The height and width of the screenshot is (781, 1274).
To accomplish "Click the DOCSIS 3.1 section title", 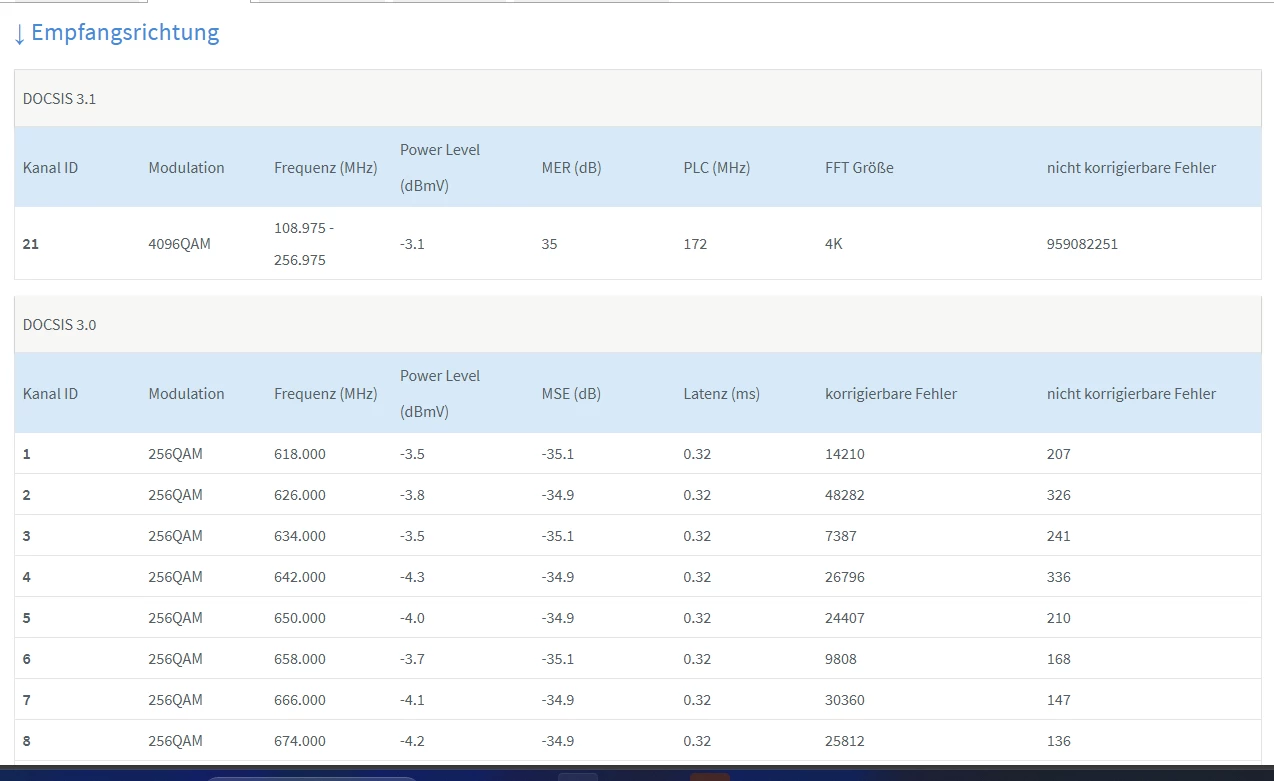I will click(x=59, y=99).
